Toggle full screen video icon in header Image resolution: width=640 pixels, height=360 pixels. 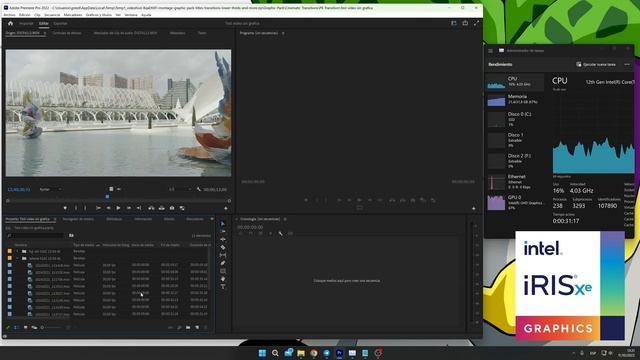(476, 23)
